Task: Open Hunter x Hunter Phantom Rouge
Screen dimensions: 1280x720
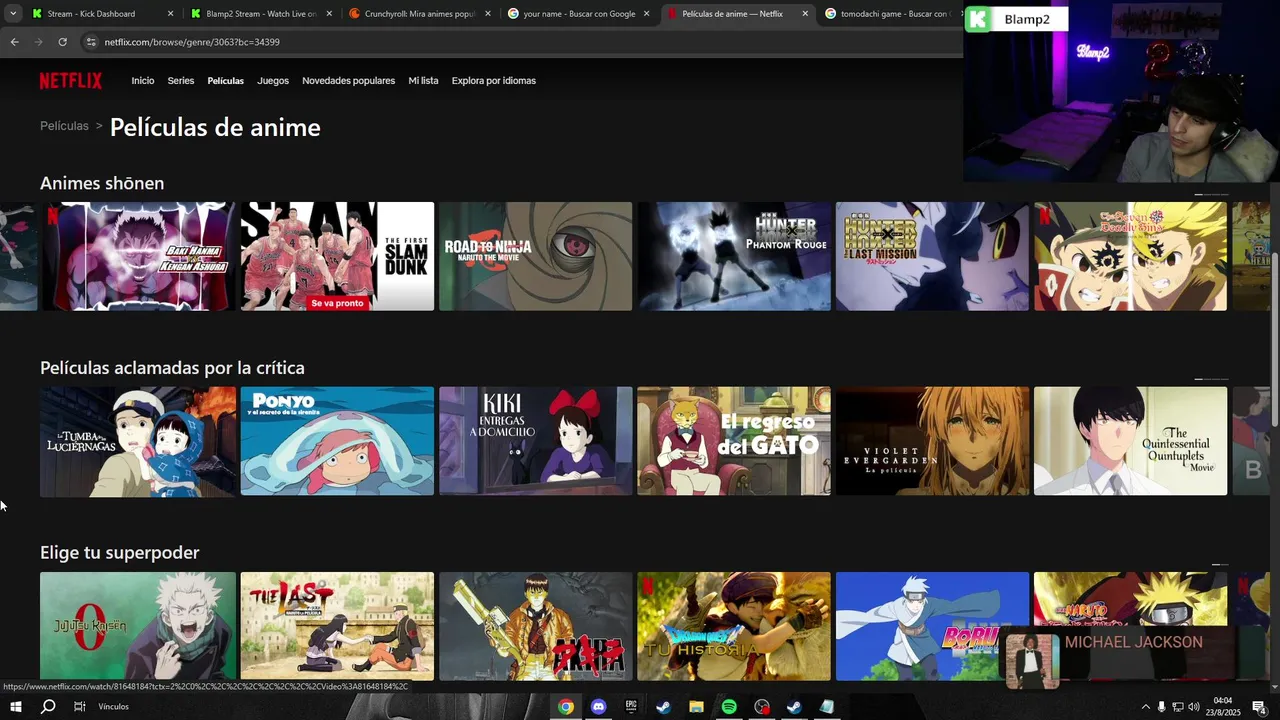Action: point(734,256)
